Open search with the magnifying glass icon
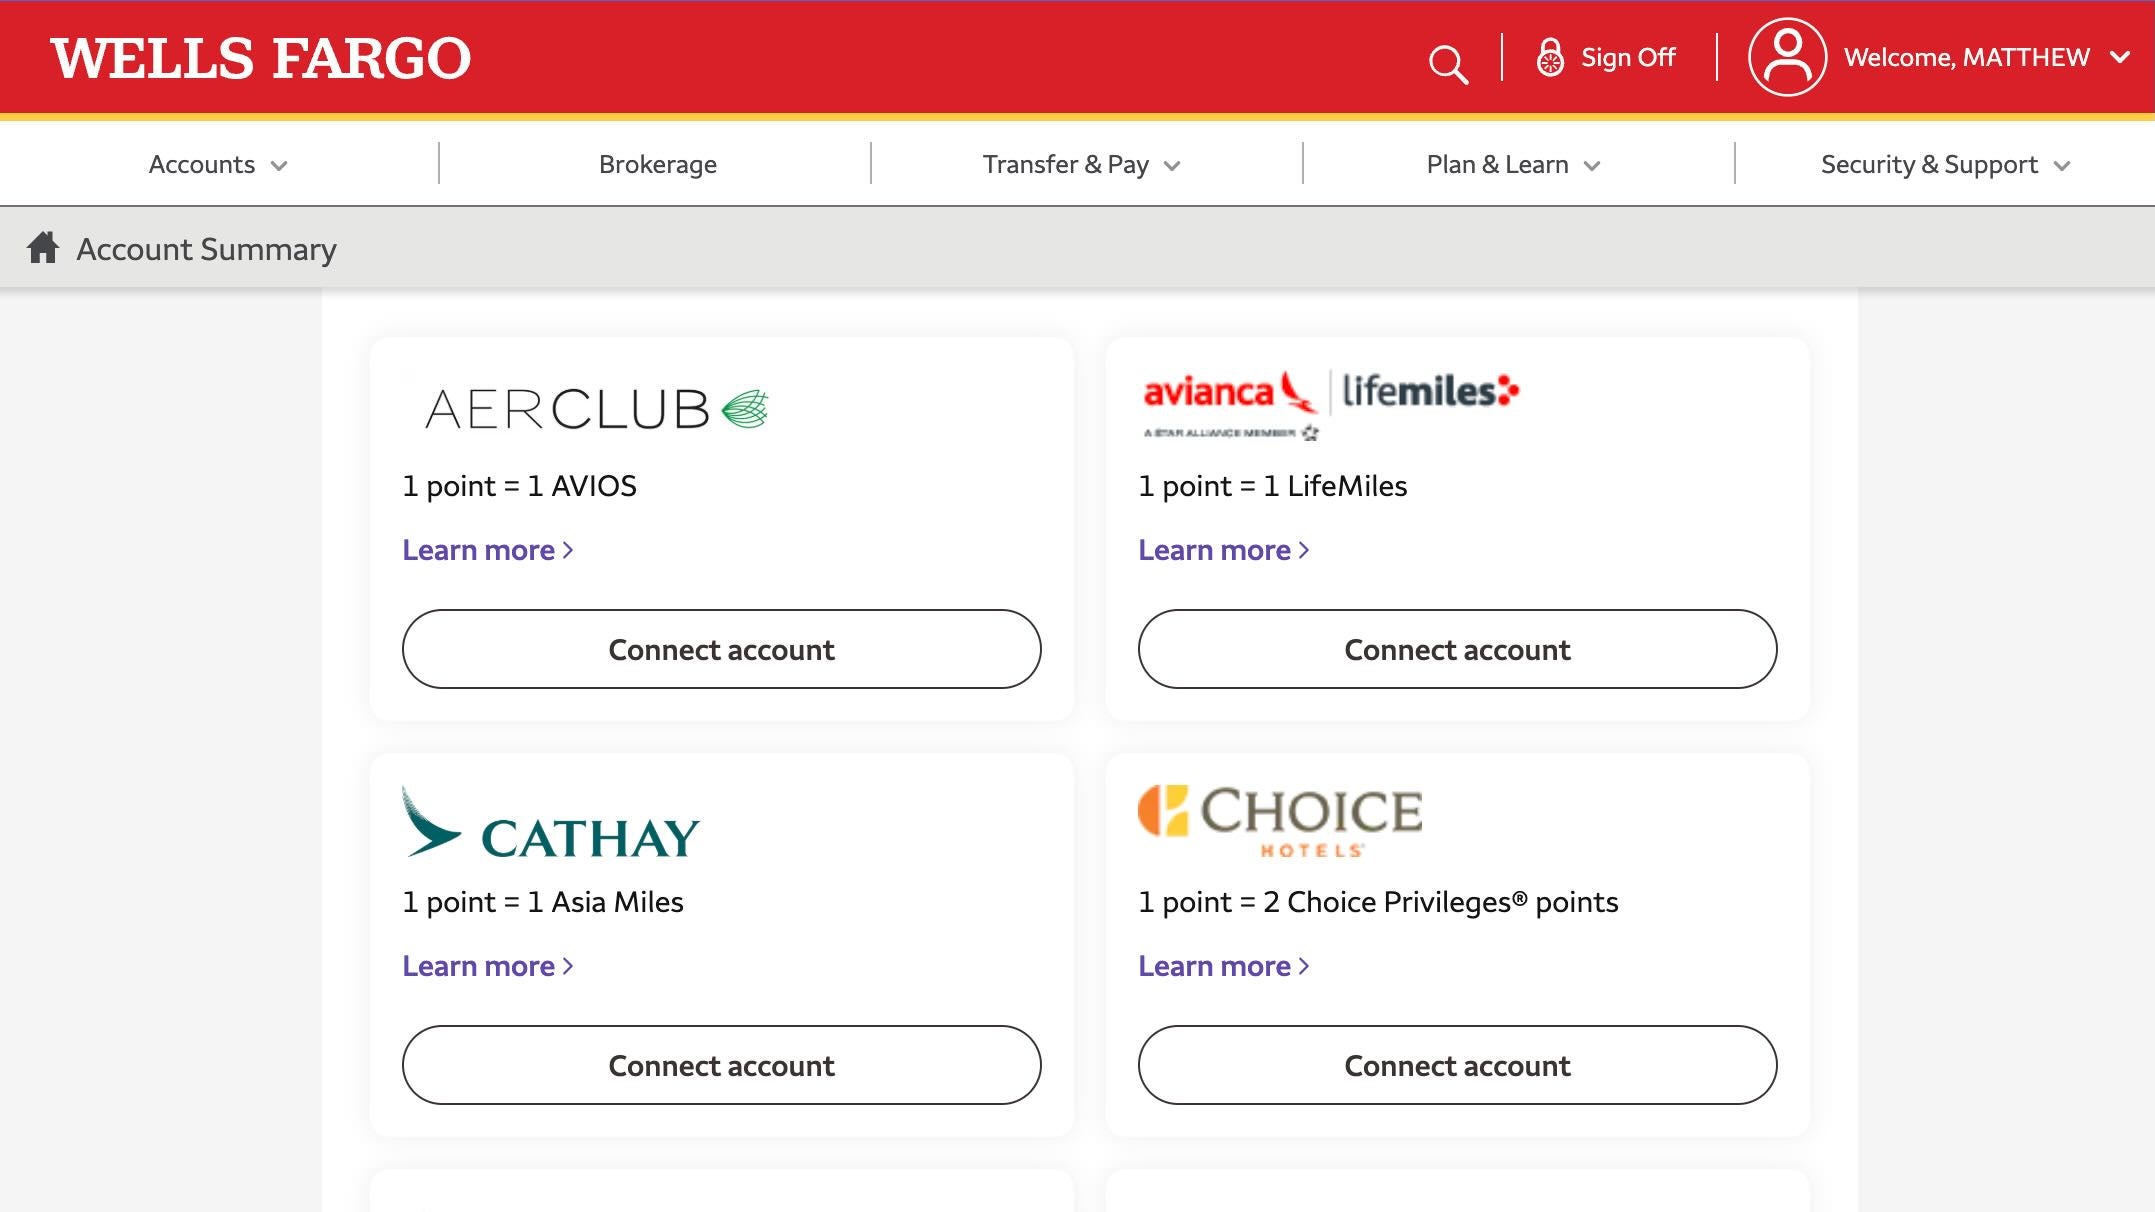 point(1448,64)
